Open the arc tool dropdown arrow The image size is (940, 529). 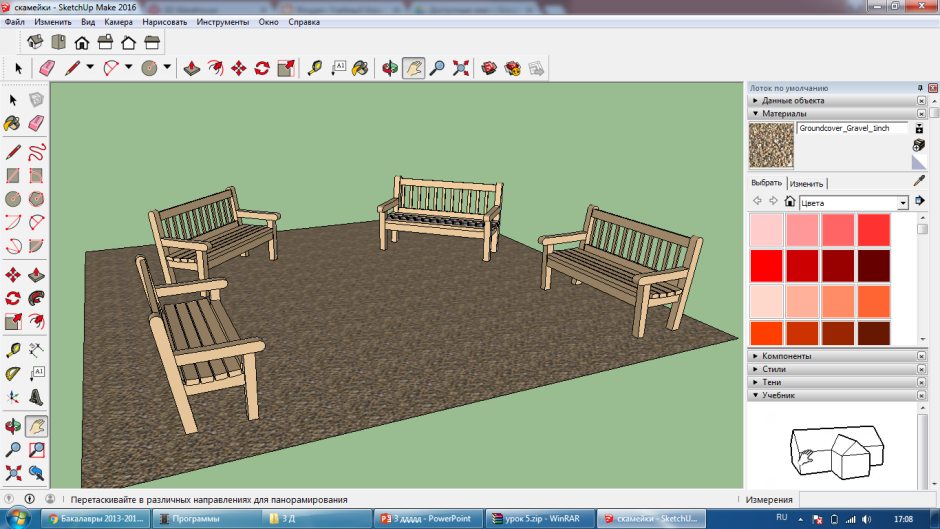point(128,67)
